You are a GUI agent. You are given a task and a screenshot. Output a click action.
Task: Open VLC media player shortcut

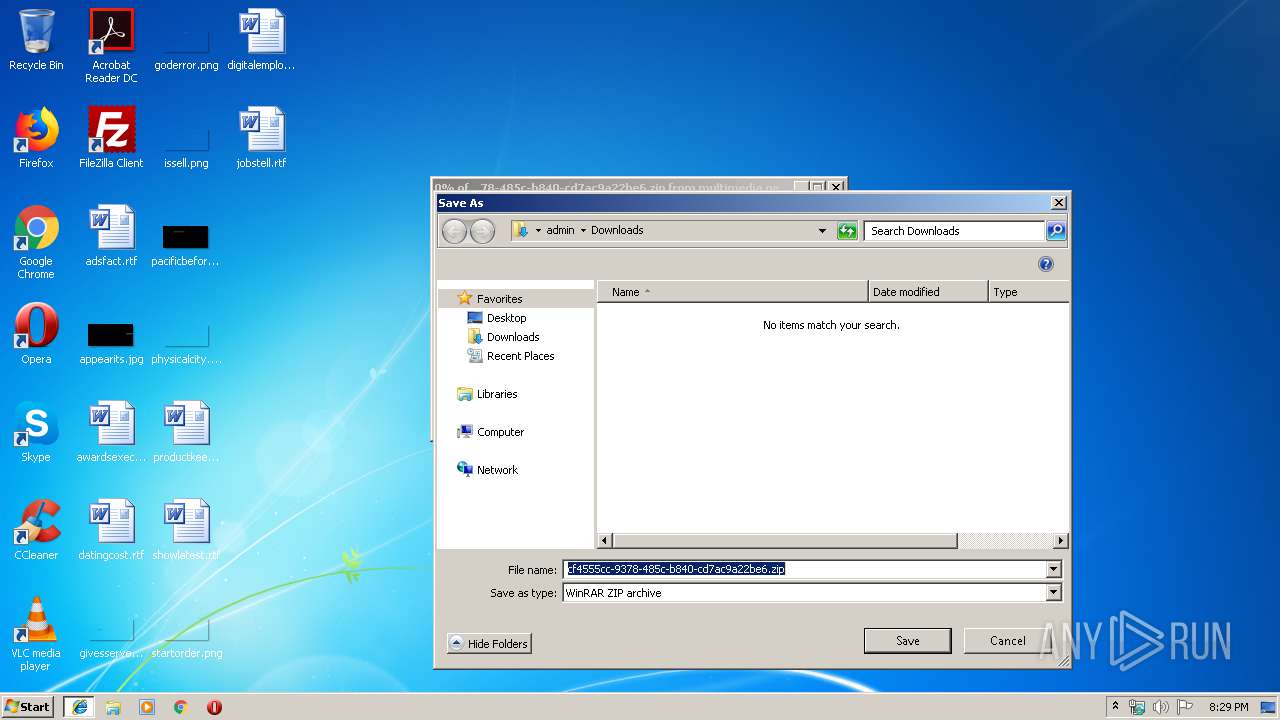36,634
